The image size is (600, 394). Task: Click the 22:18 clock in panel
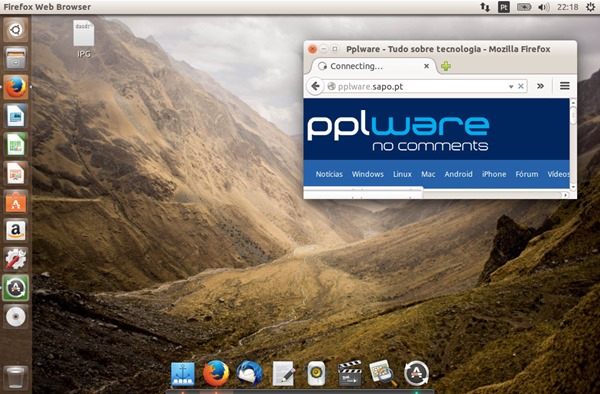[x=568, y=7]
